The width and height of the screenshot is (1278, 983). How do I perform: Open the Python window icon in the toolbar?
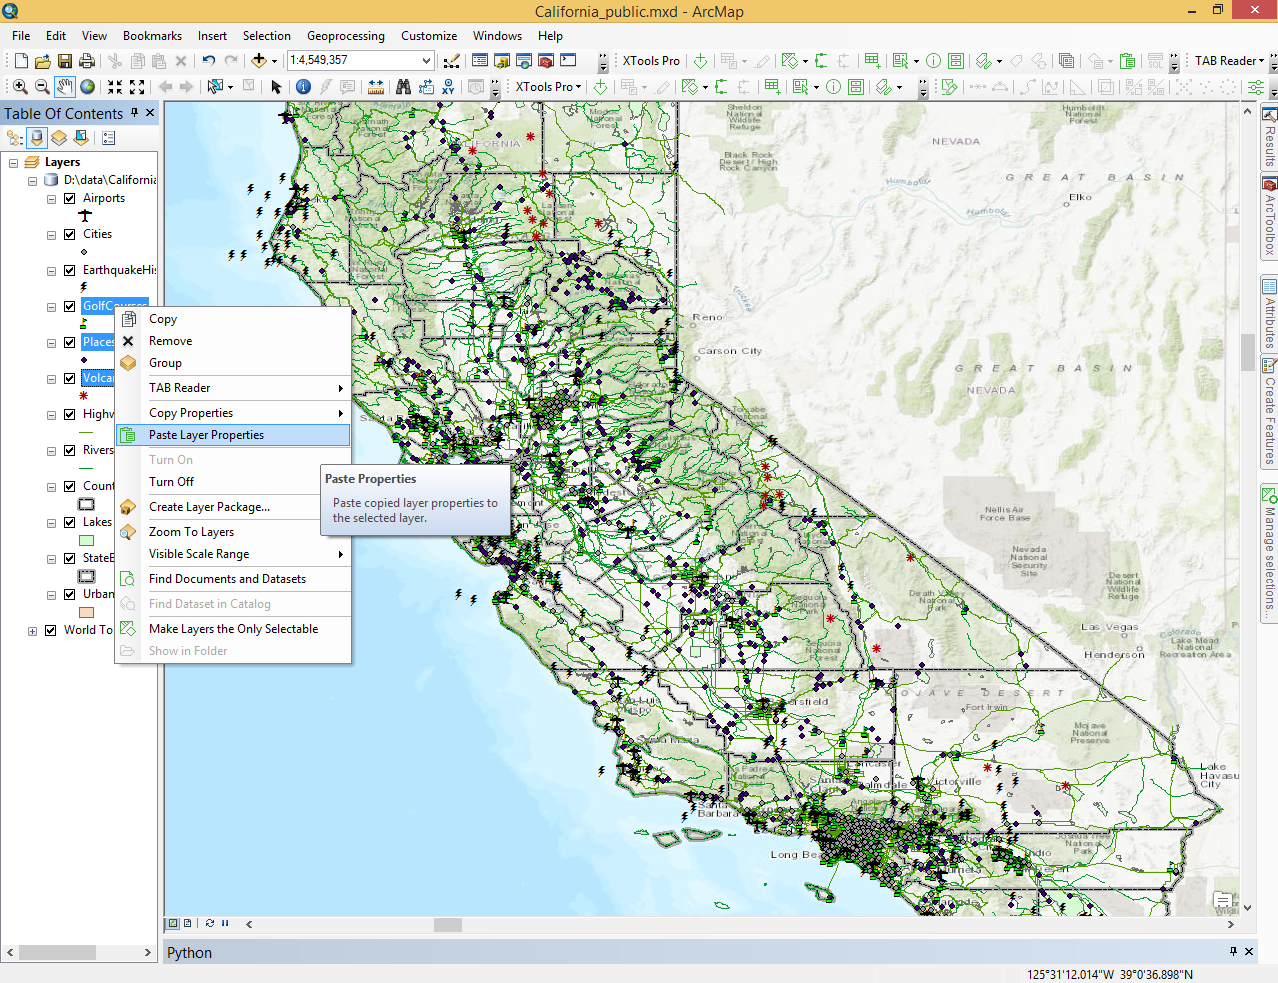pos(568,61)
